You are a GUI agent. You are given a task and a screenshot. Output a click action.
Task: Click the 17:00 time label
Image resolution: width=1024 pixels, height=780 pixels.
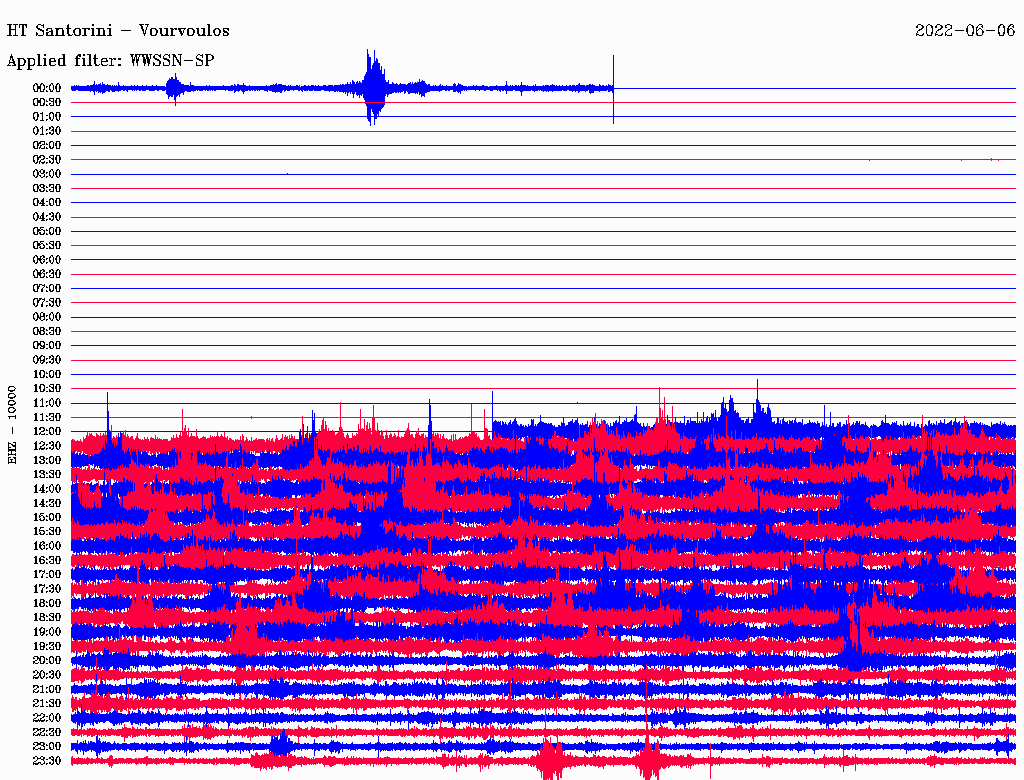[47, 574]
